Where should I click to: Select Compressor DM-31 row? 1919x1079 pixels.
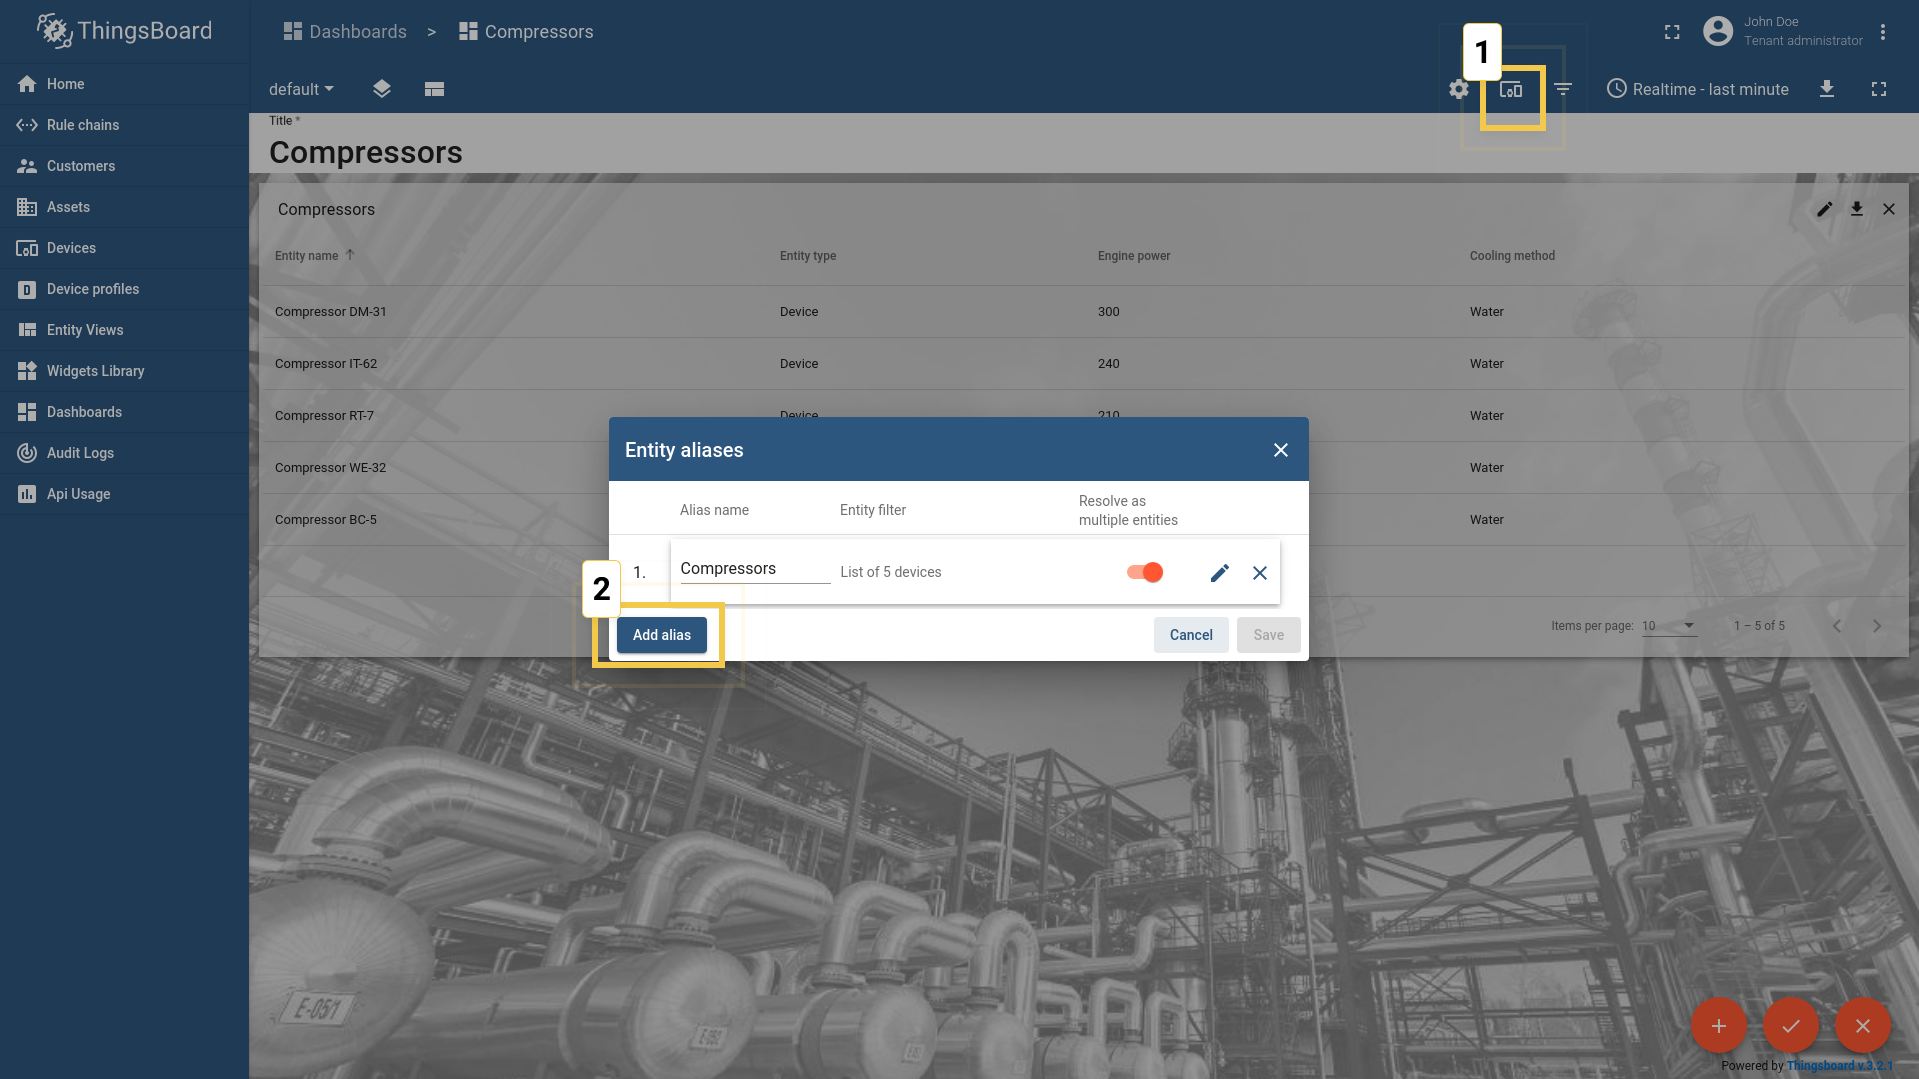click(1084, 312)
